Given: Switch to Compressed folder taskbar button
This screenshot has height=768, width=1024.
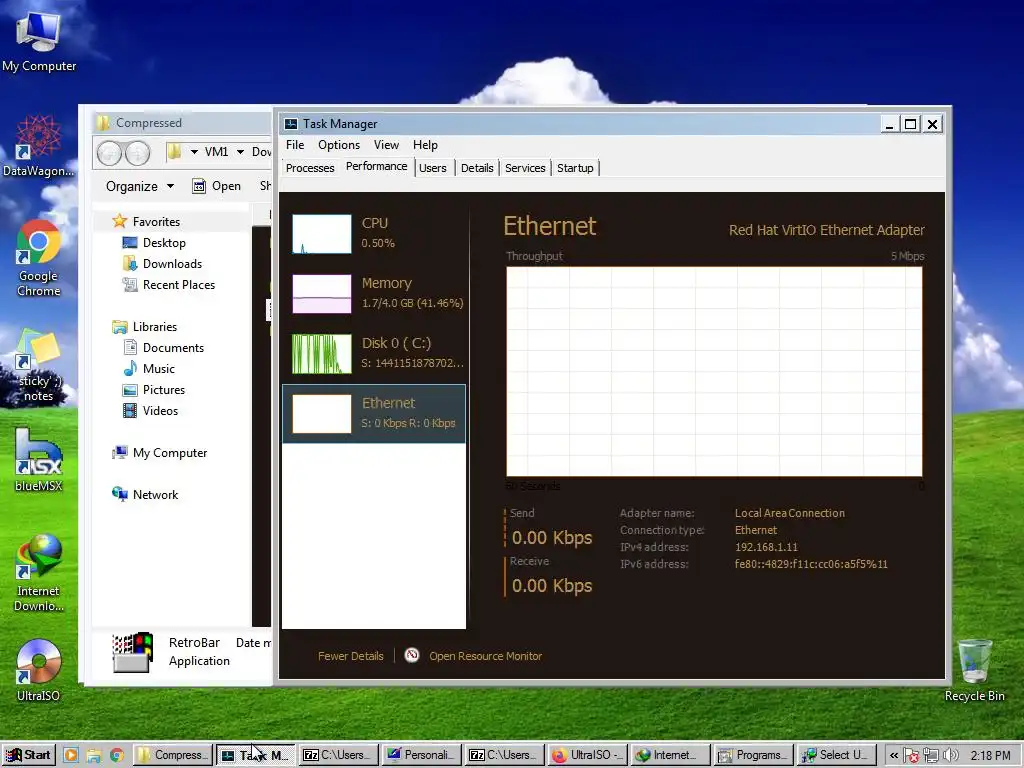Looking at the screenshot, I should click(x=173, y=755).
